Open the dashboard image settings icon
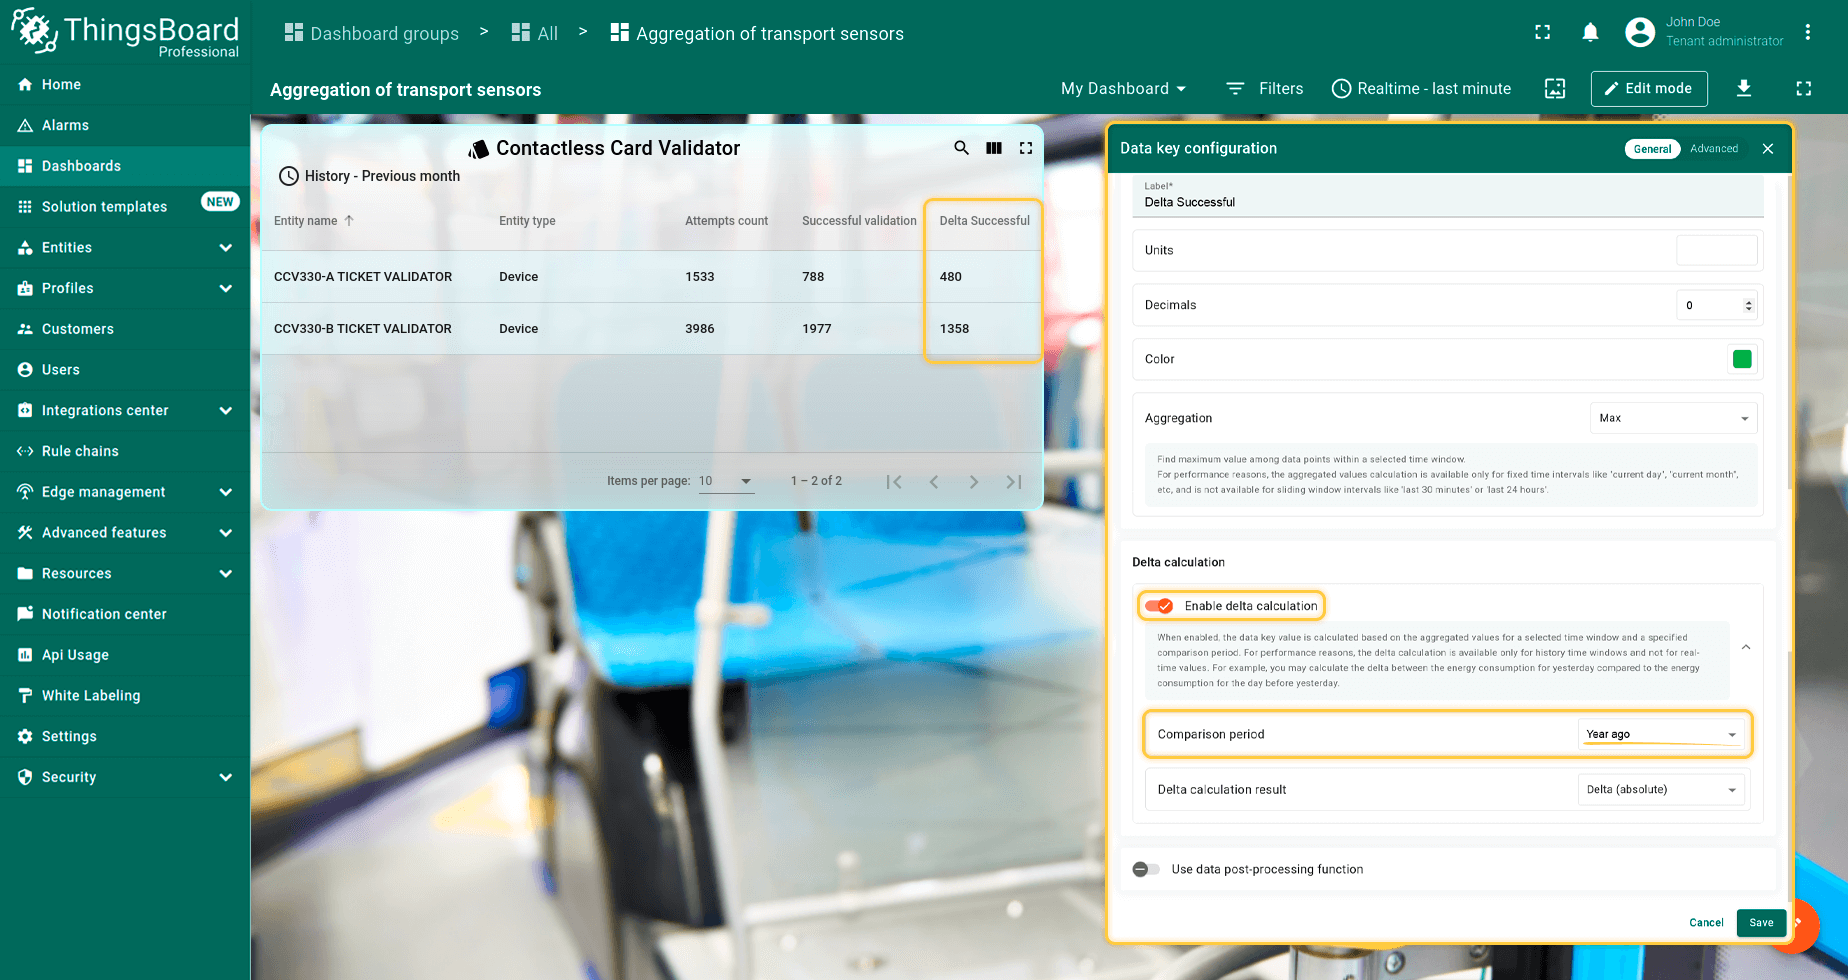This screenshot has width=1848, height=980. point(1555,89)
